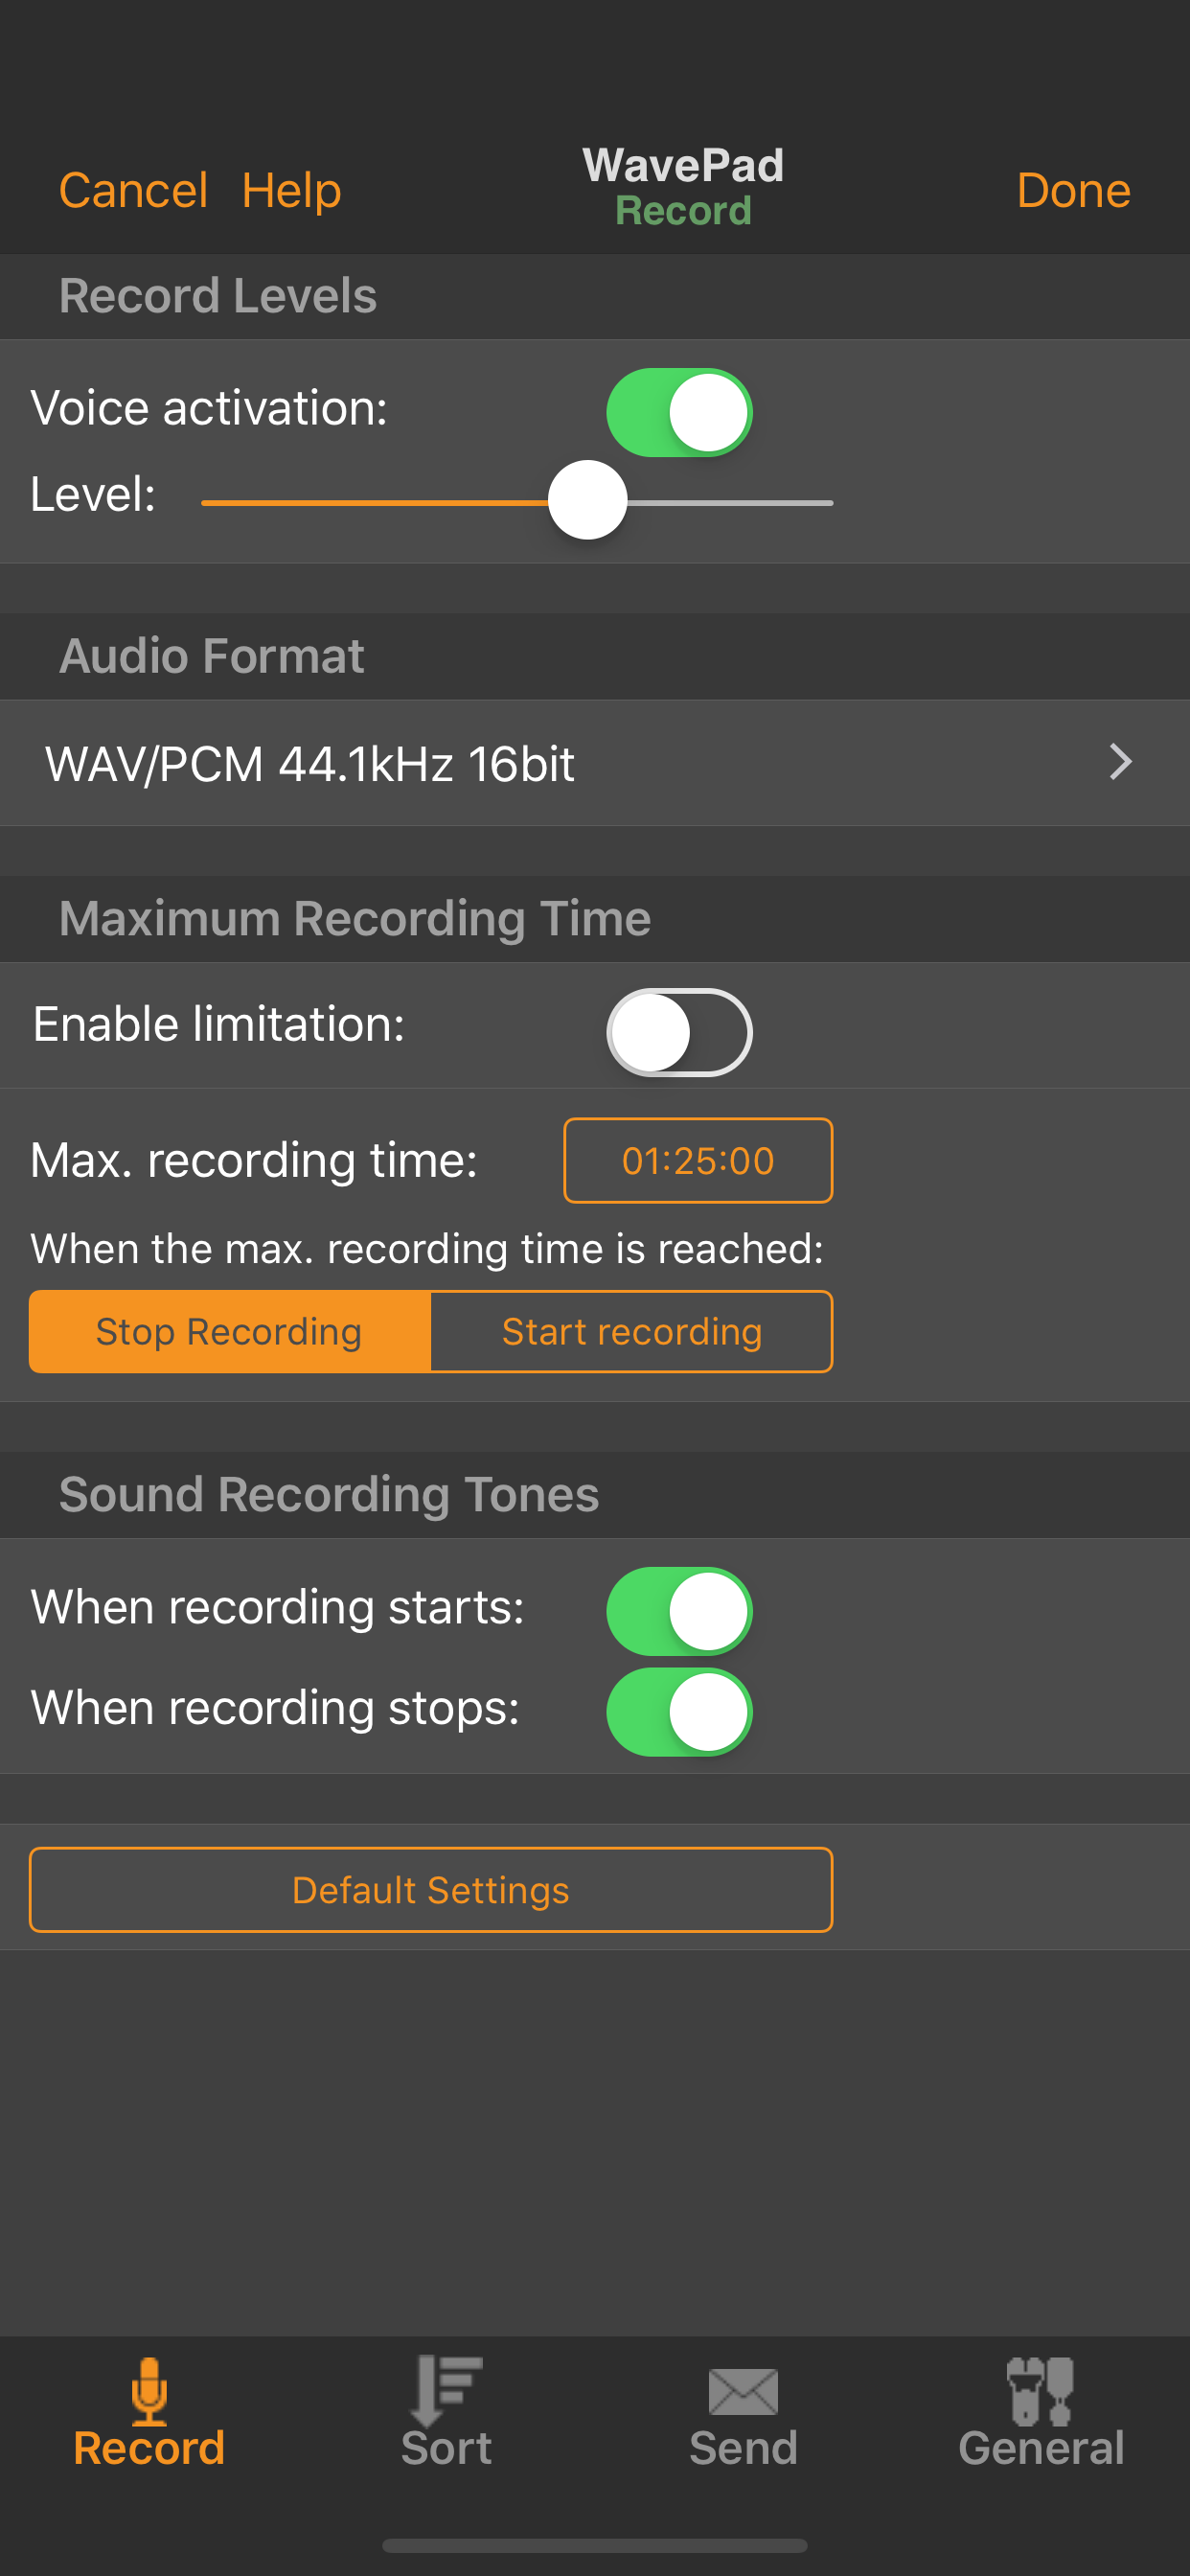The image size is (1190, 2576).
Task: Tap the Record microphone icon
Action: coord(149,2390)
